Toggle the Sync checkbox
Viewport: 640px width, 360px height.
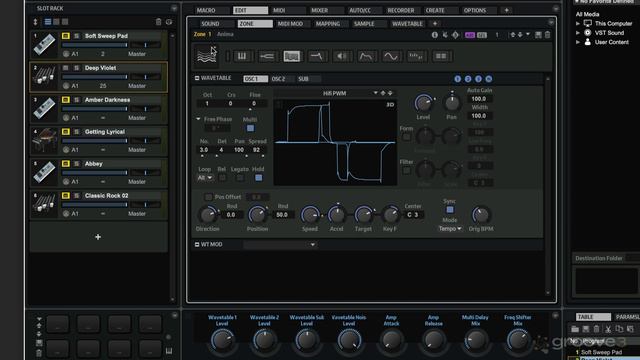click(449, 209)
